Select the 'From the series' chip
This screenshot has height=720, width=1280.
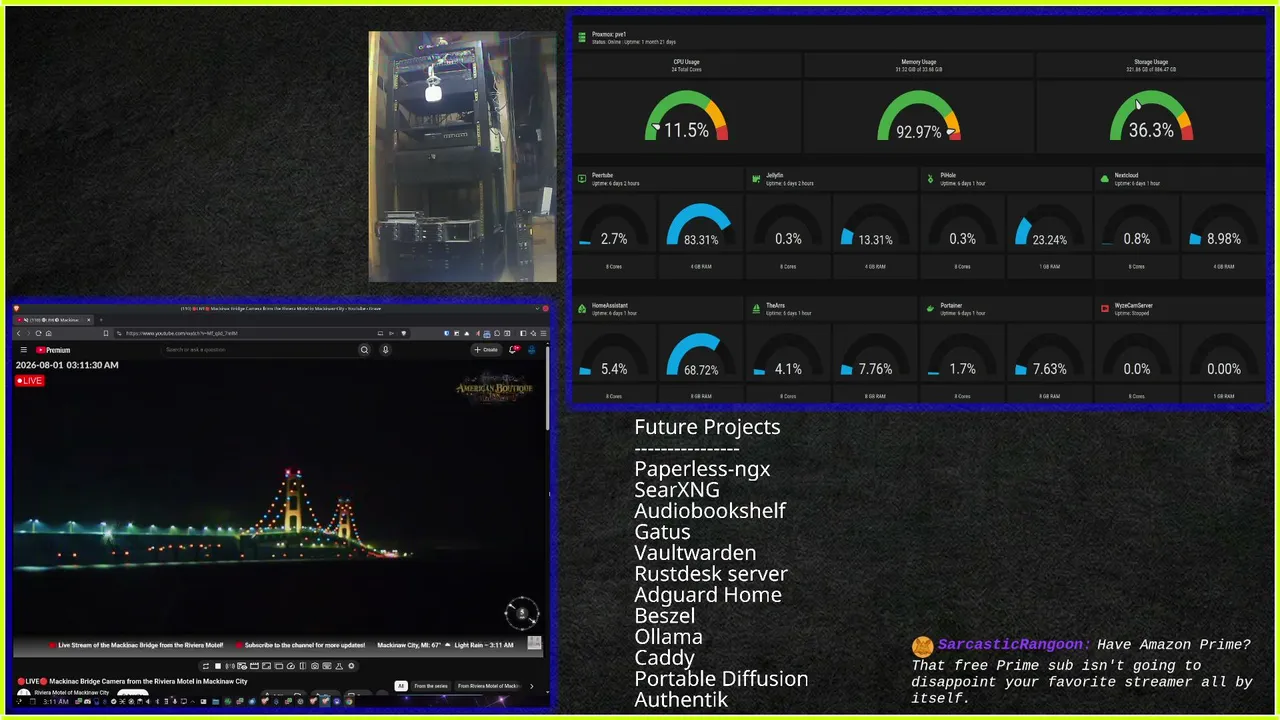pos(431,686)
